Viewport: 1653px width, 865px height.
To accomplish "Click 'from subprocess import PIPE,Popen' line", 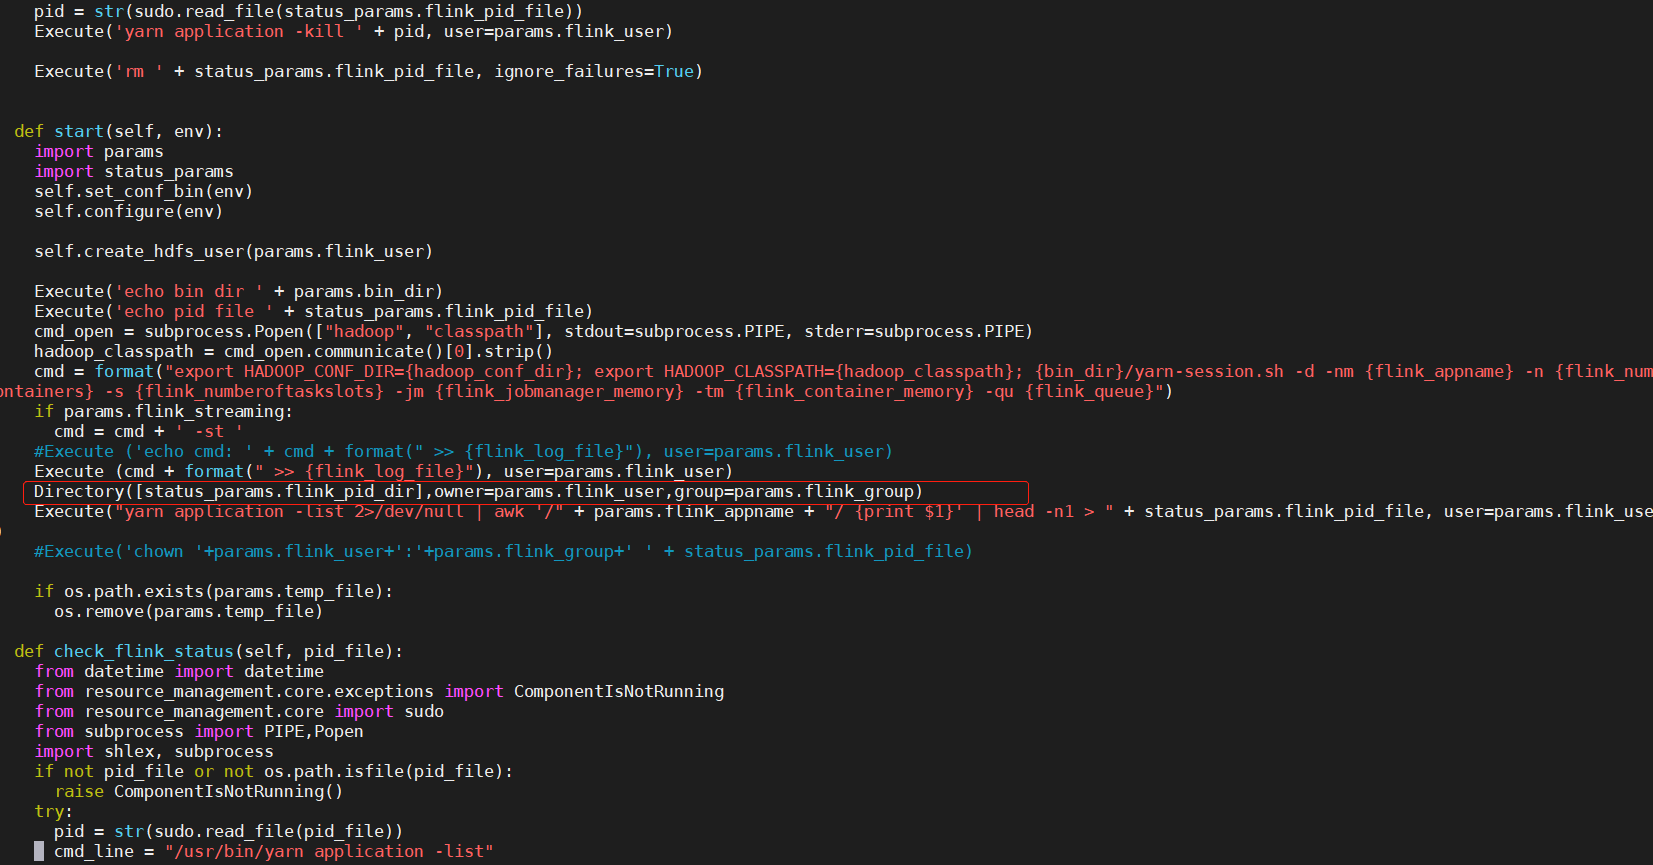I will click(x=199, y=731).
